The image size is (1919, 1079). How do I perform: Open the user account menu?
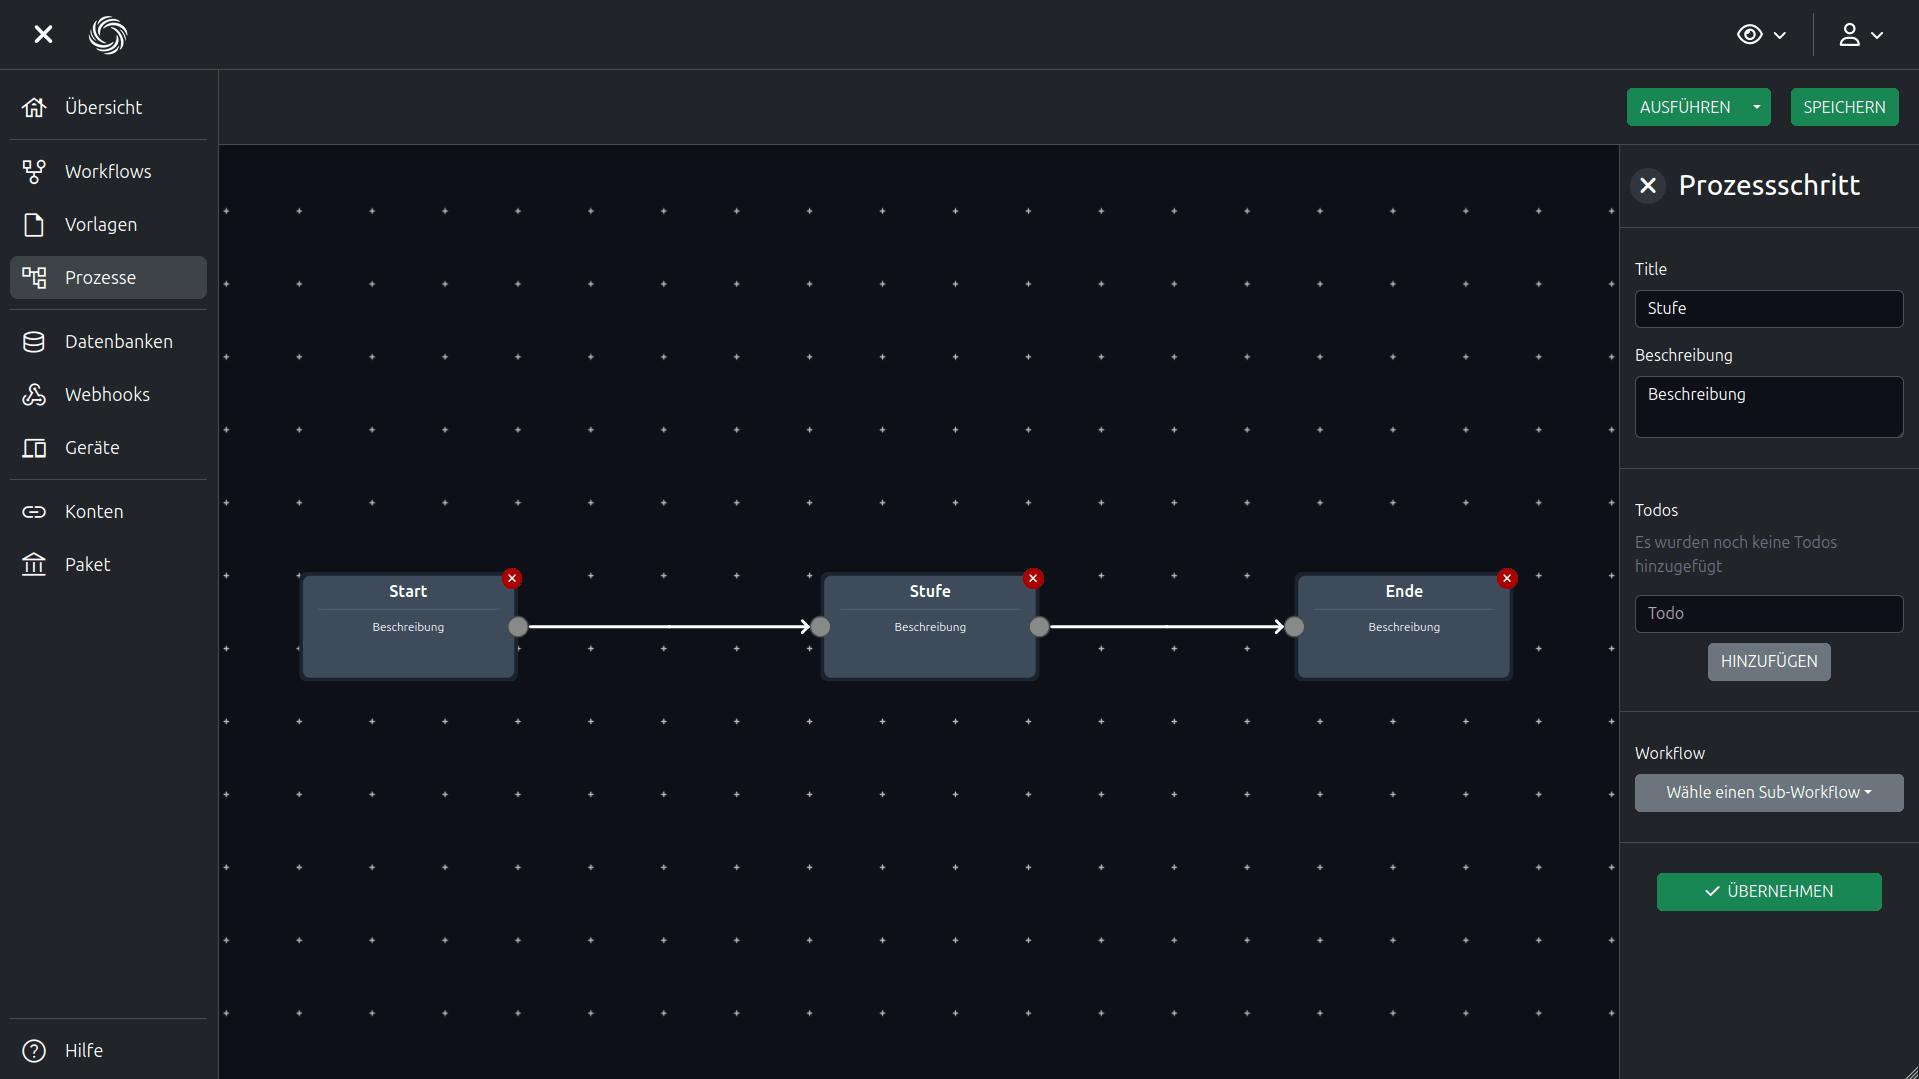1860,35
